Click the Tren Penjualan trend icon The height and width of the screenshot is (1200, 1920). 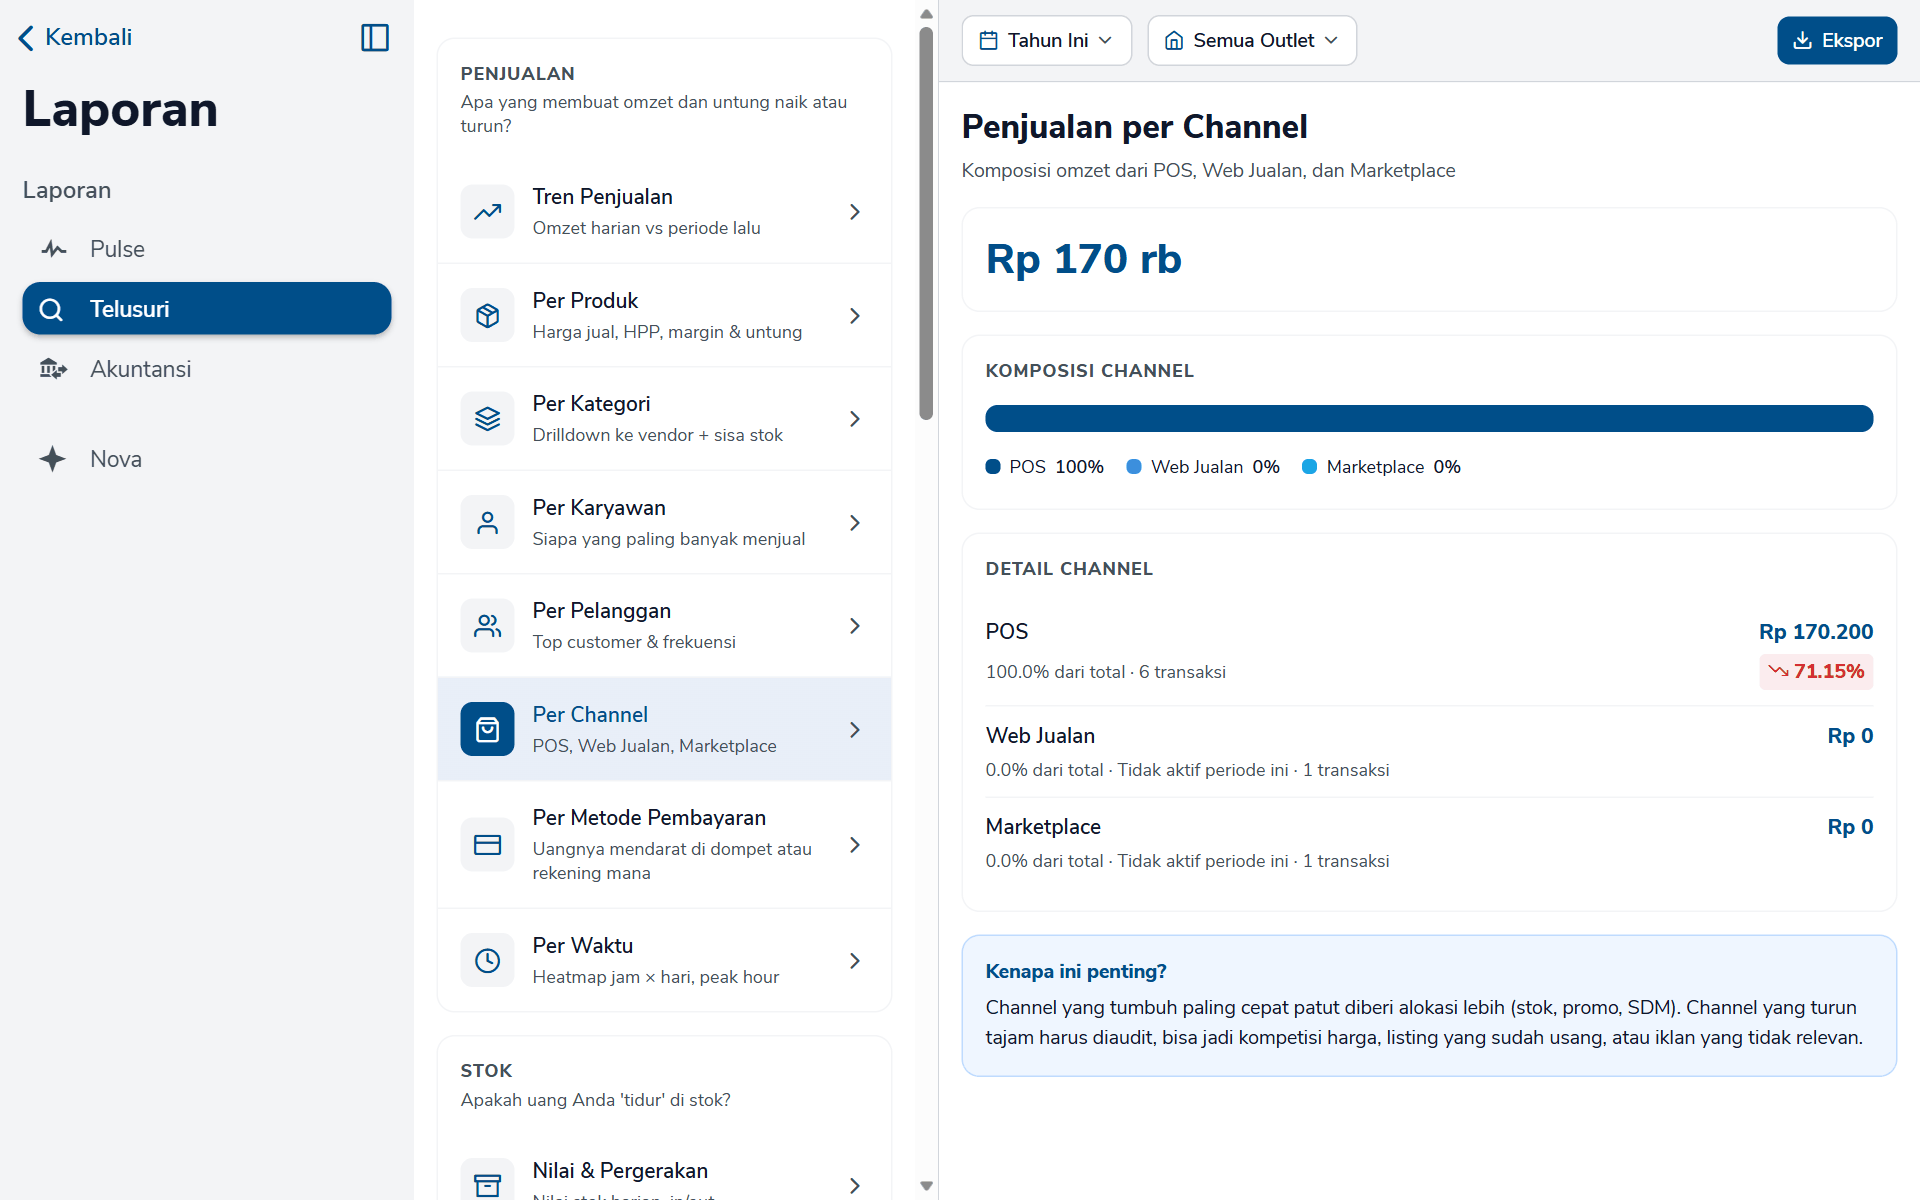487,212
